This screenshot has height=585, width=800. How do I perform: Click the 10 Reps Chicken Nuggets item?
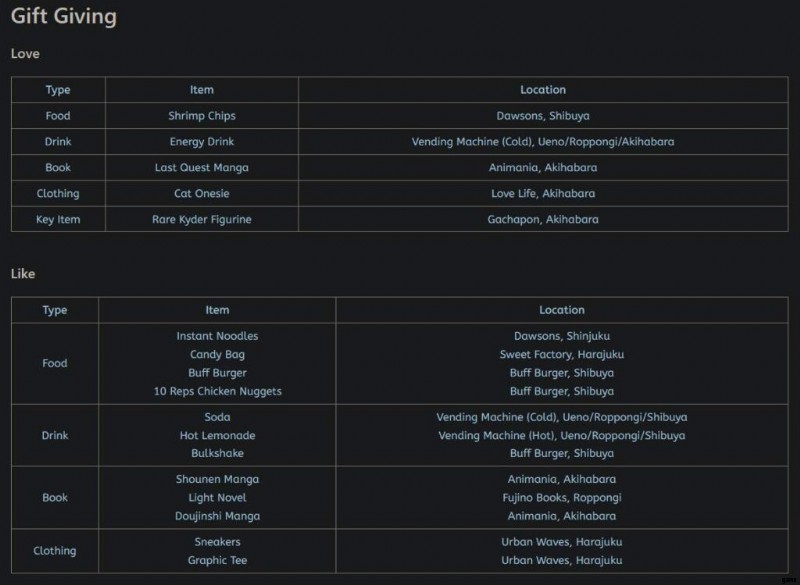coord(217,391)
